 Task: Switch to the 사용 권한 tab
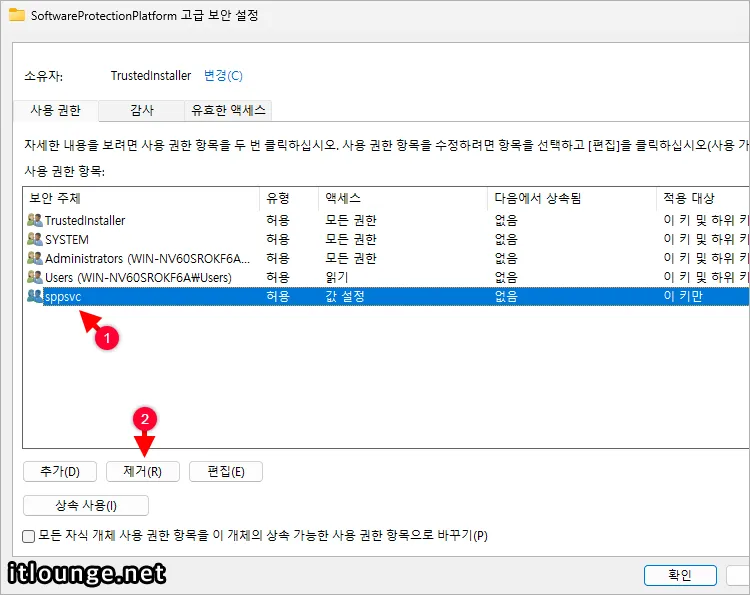click(x=55, y=110)
